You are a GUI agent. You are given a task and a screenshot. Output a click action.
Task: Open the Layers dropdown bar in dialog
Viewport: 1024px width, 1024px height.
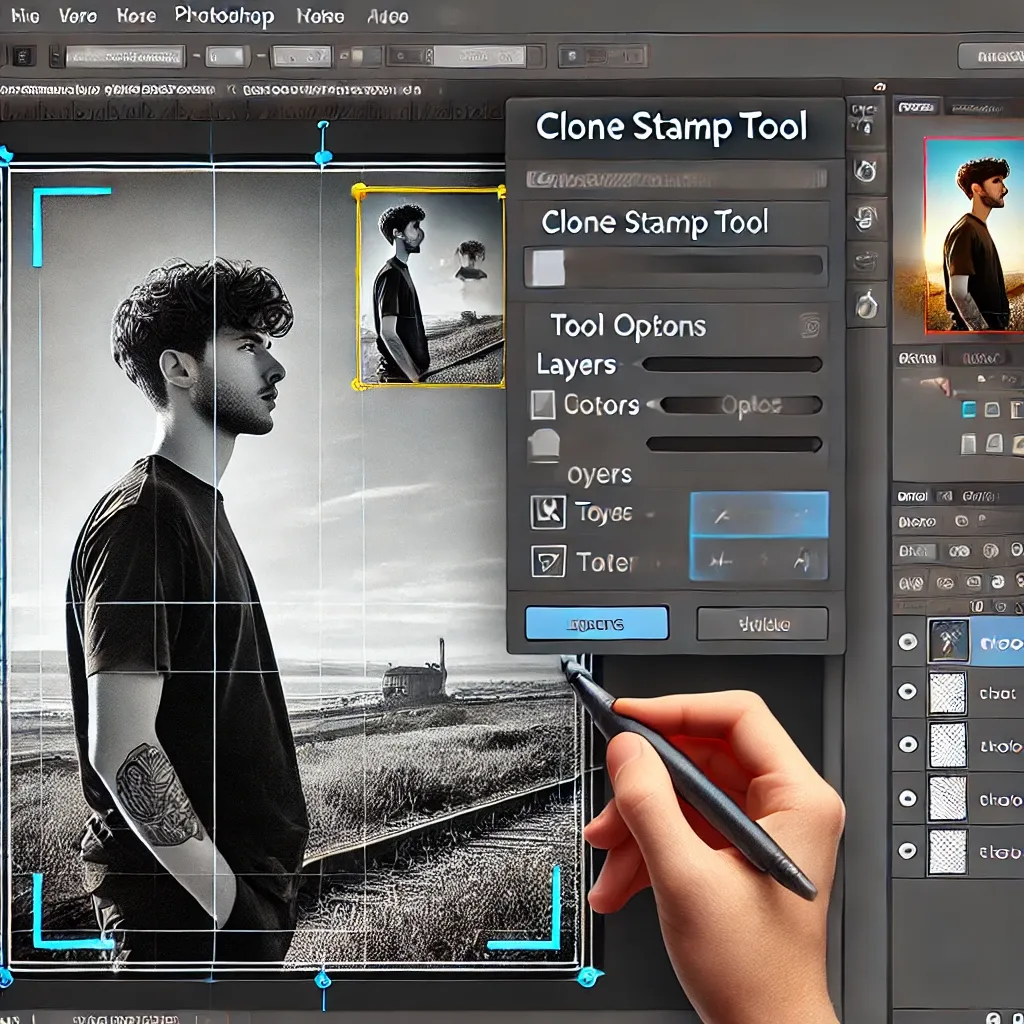[731, 365]
